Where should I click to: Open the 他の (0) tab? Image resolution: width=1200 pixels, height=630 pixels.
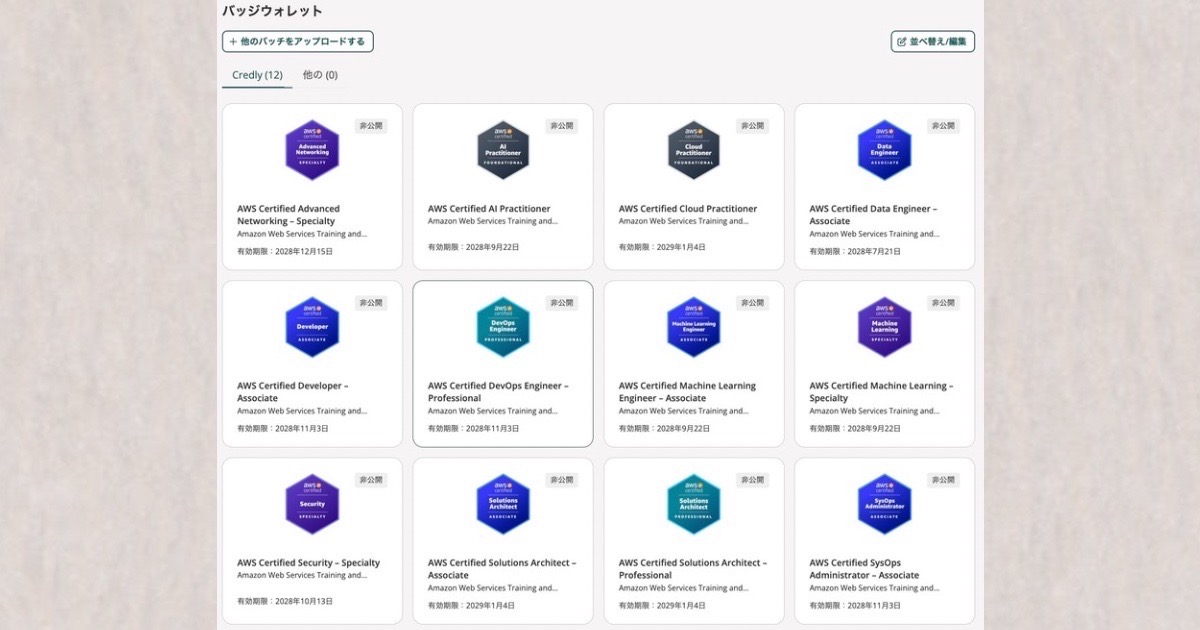pos(320,75)
